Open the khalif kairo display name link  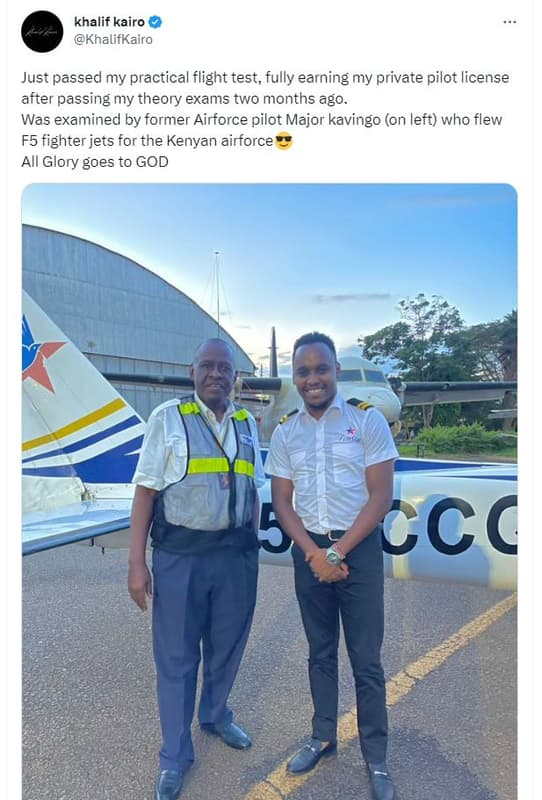(x=109, y=22)
